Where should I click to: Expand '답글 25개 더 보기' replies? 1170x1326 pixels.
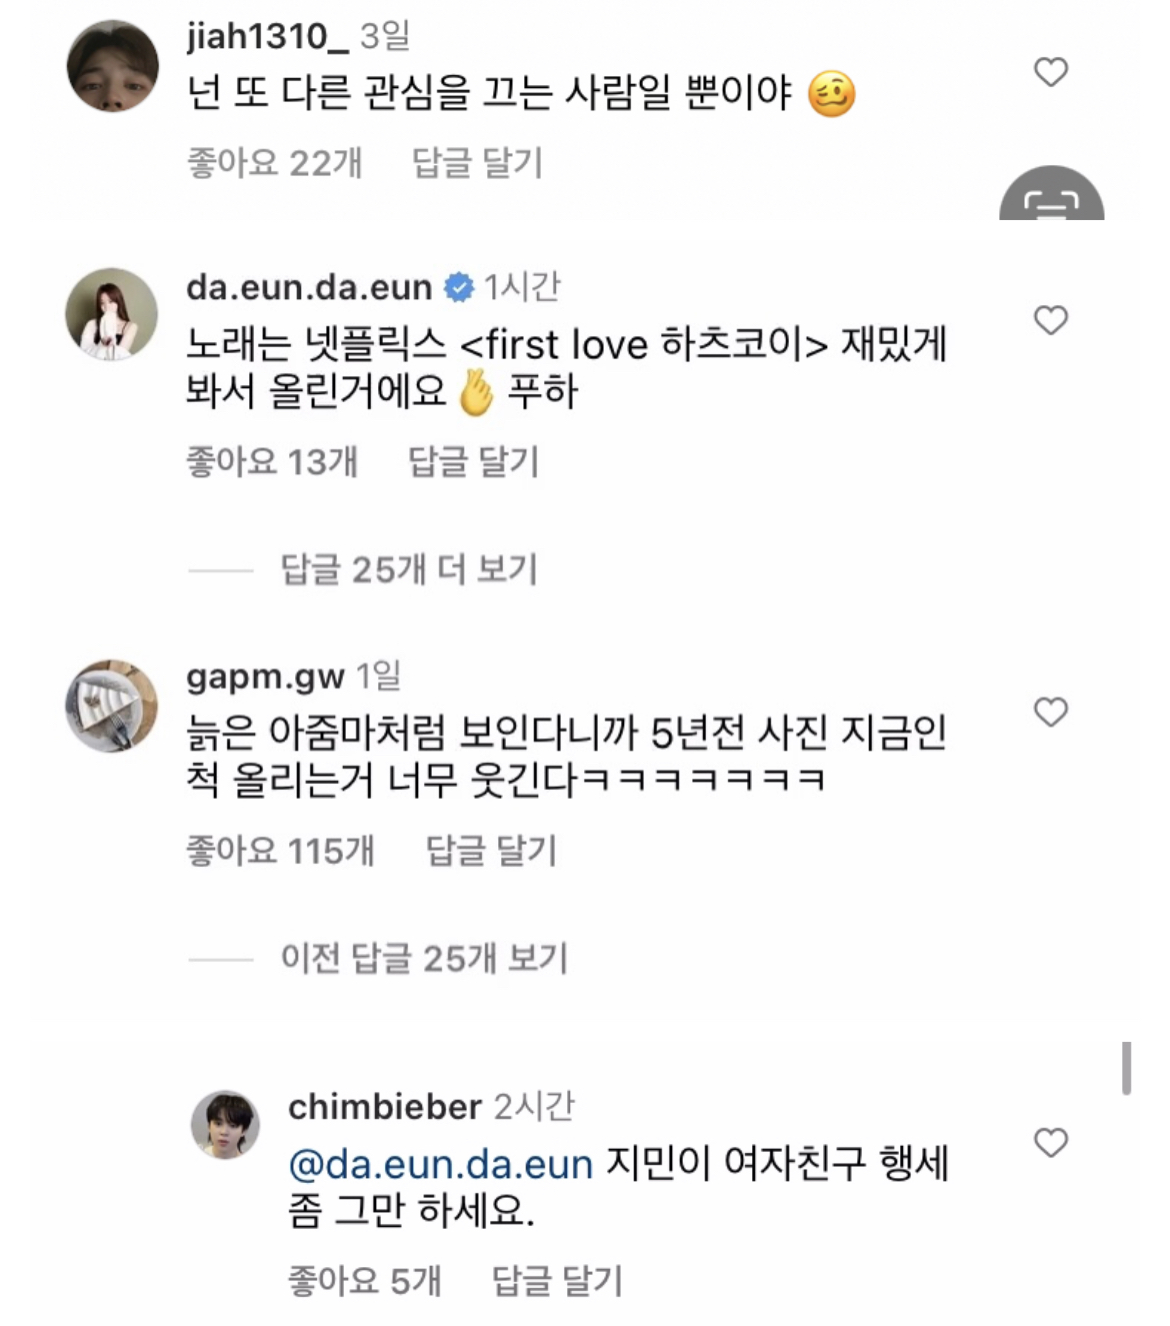coord(409,569)
